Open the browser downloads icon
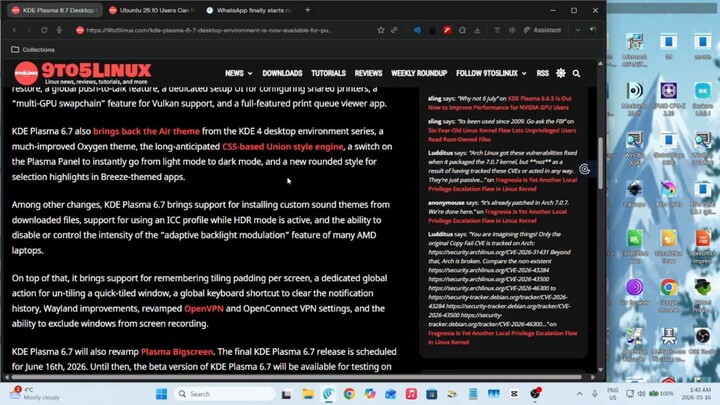 477,30
